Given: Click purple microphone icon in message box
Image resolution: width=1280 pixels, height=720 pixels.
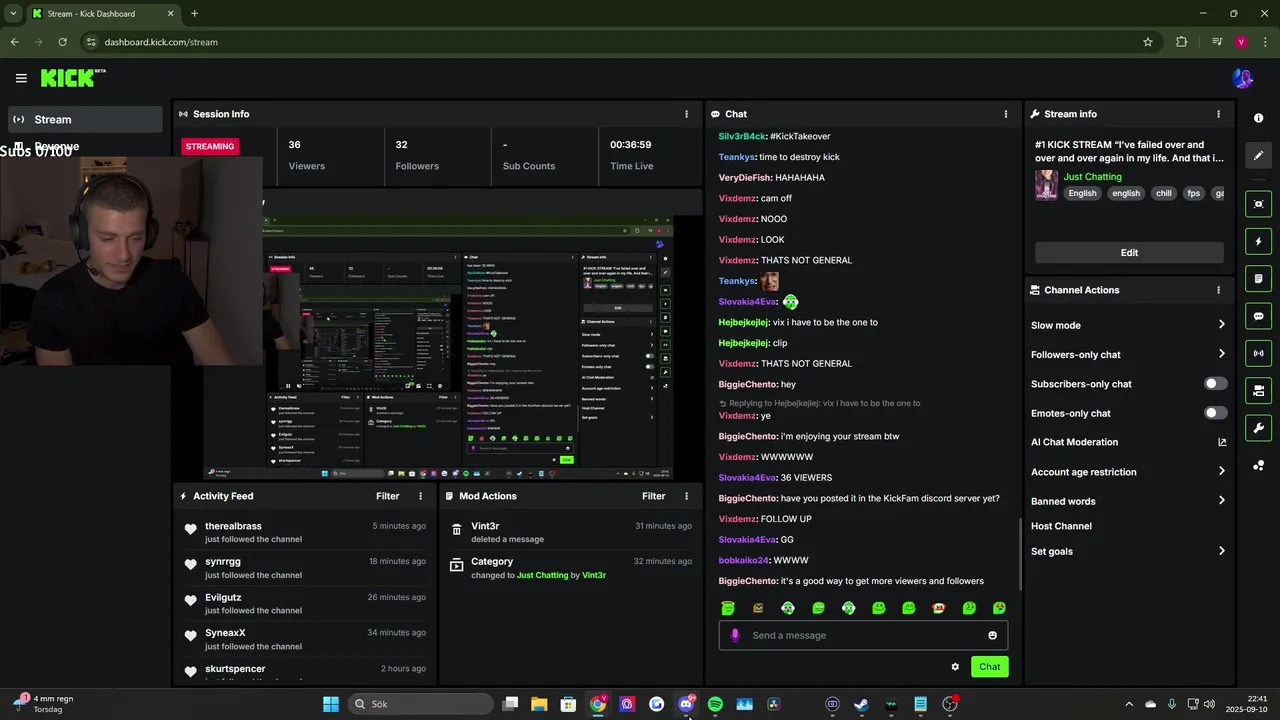Looking at the screenshot, I should coord(735,635).
